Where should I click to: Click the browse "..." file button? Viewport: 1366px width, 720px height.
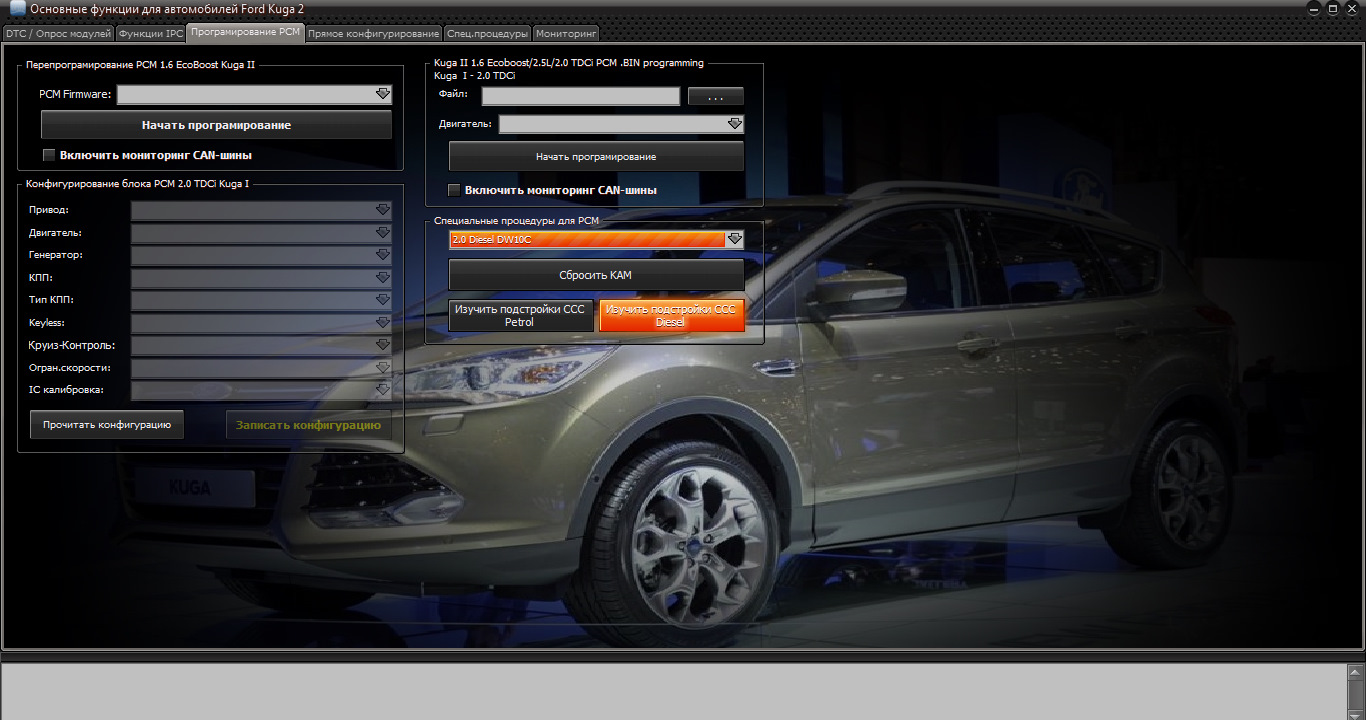click(716, 96)
